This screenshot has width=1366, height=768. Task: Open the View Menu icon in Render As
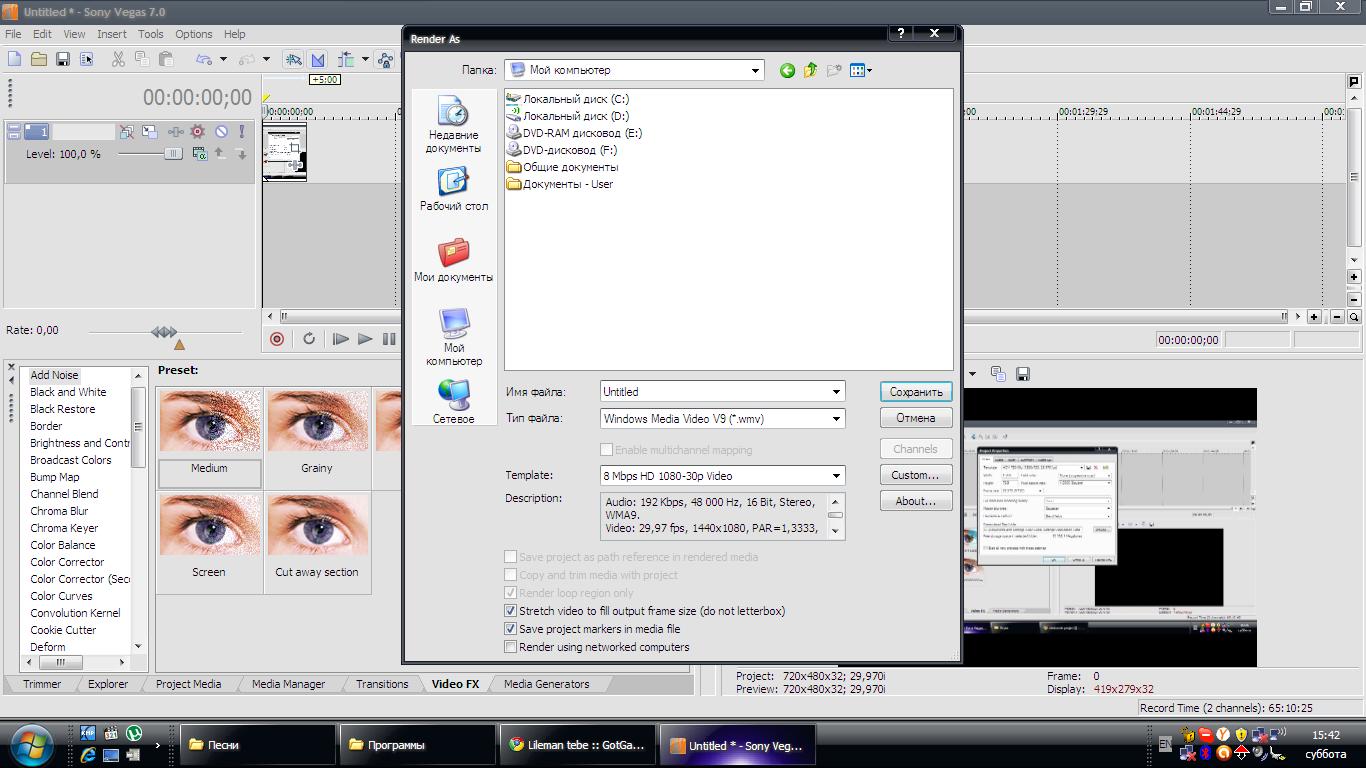click(860, 70)
